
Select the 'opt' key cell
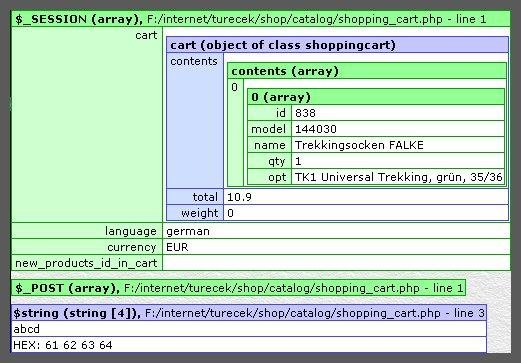270,177
